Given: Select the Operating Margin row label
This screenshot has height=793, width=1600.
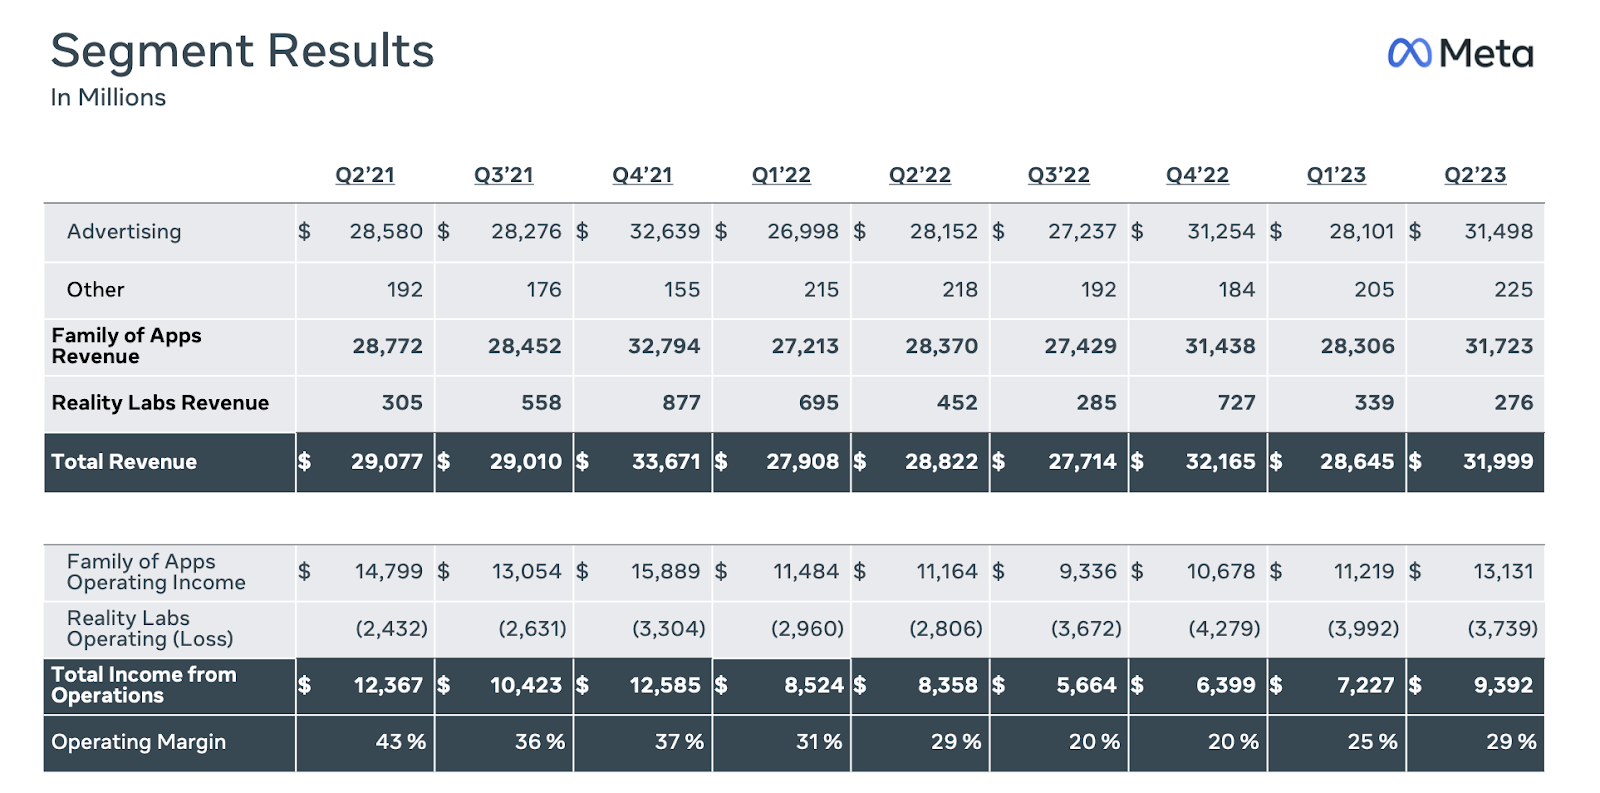Looking at the screenshot, I should coord(138,742).
